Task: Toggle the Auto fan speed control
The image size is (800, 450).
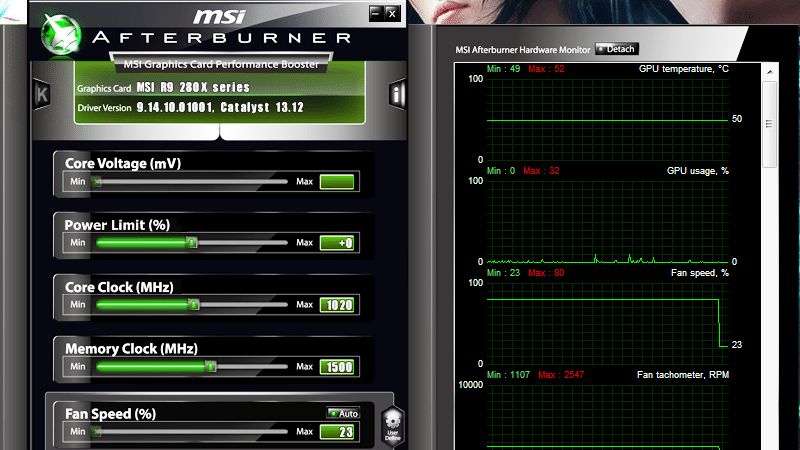Action: tap(343, 413)
